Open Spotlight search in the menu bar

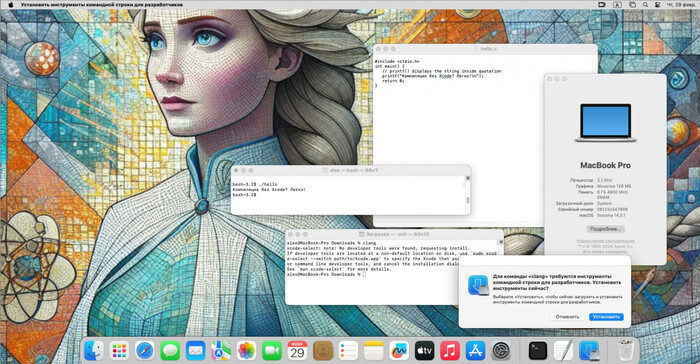coord(645,4)
